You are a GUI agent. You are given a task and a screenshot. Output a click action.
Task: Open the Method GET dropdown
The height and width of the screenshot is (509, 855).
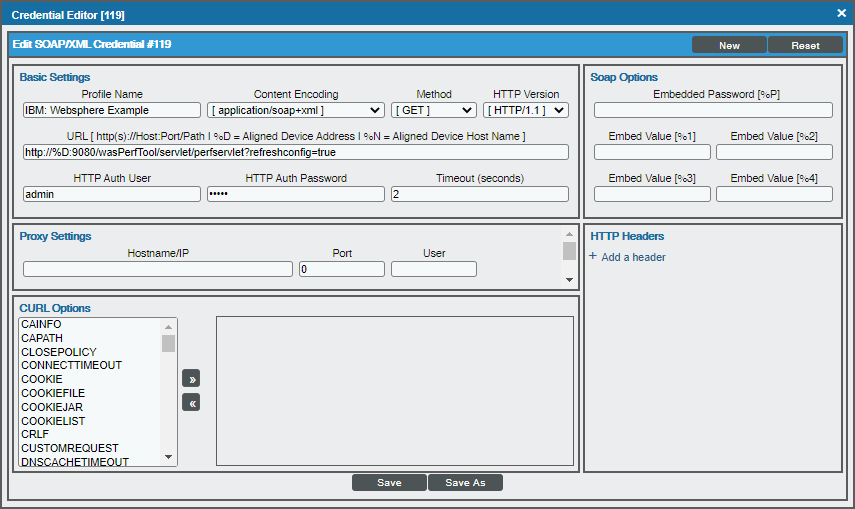[433, 110]
